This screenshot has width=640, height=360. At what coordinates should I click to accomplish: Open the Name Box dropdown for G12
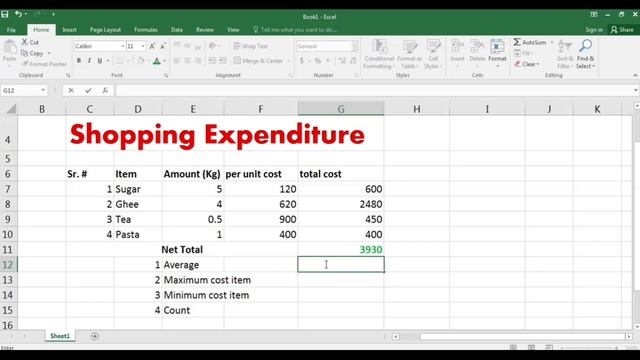point(43,90)
